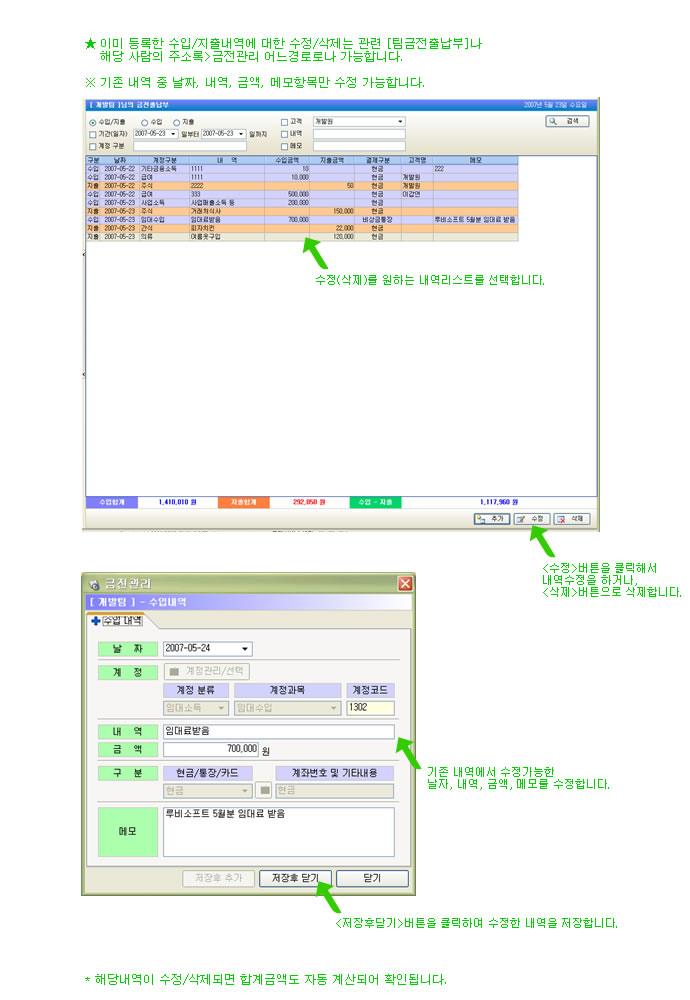Open the 고객 dropdown showing 개발원
The image size is (690, 1000).
coord(358,121)
